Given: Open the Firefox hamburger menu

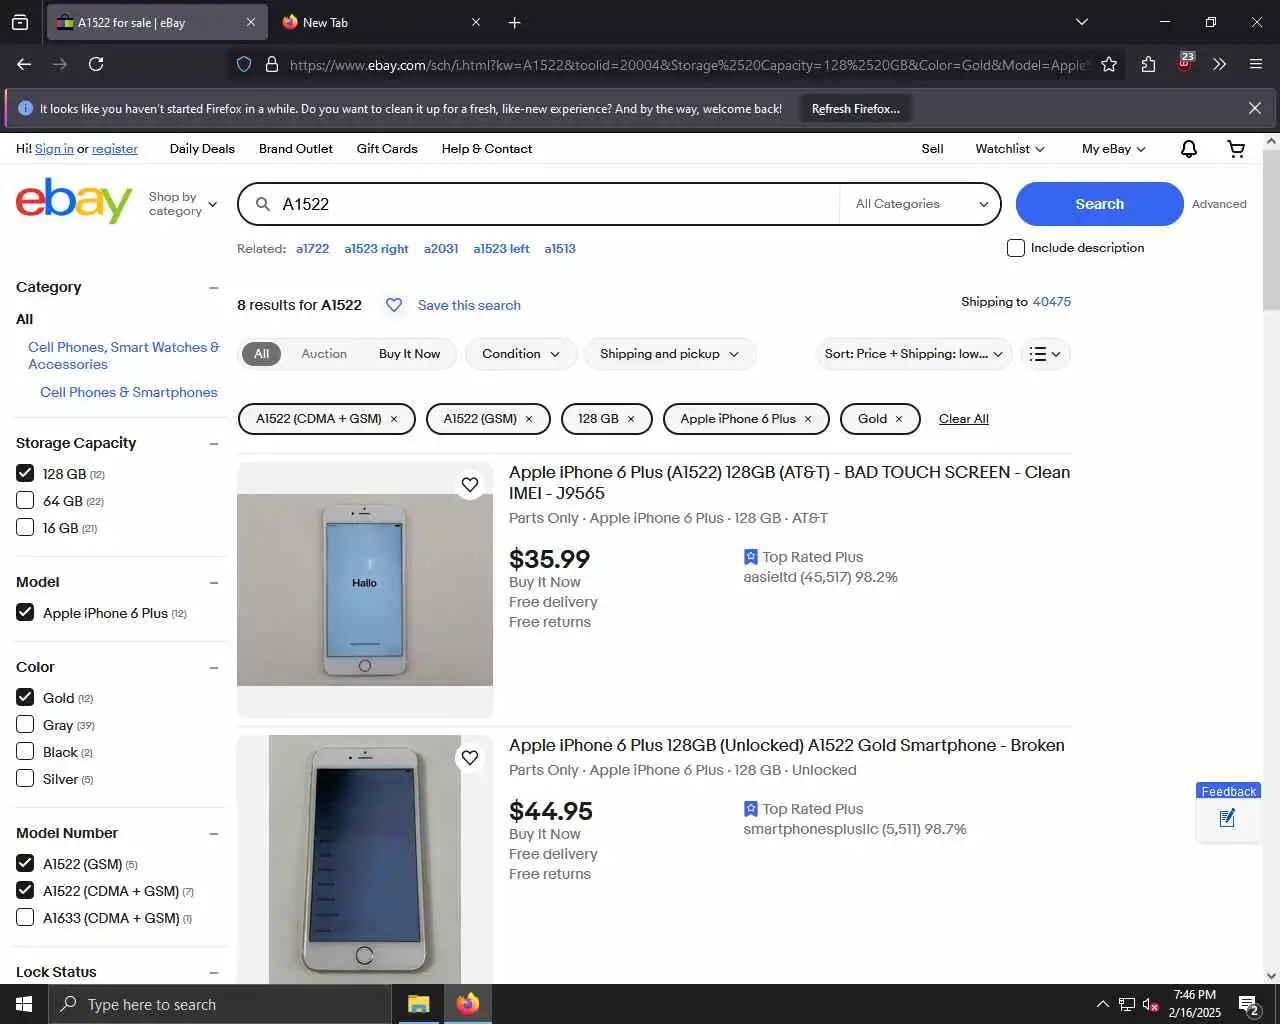Looking at the screenshot, I should (1256, 64).
